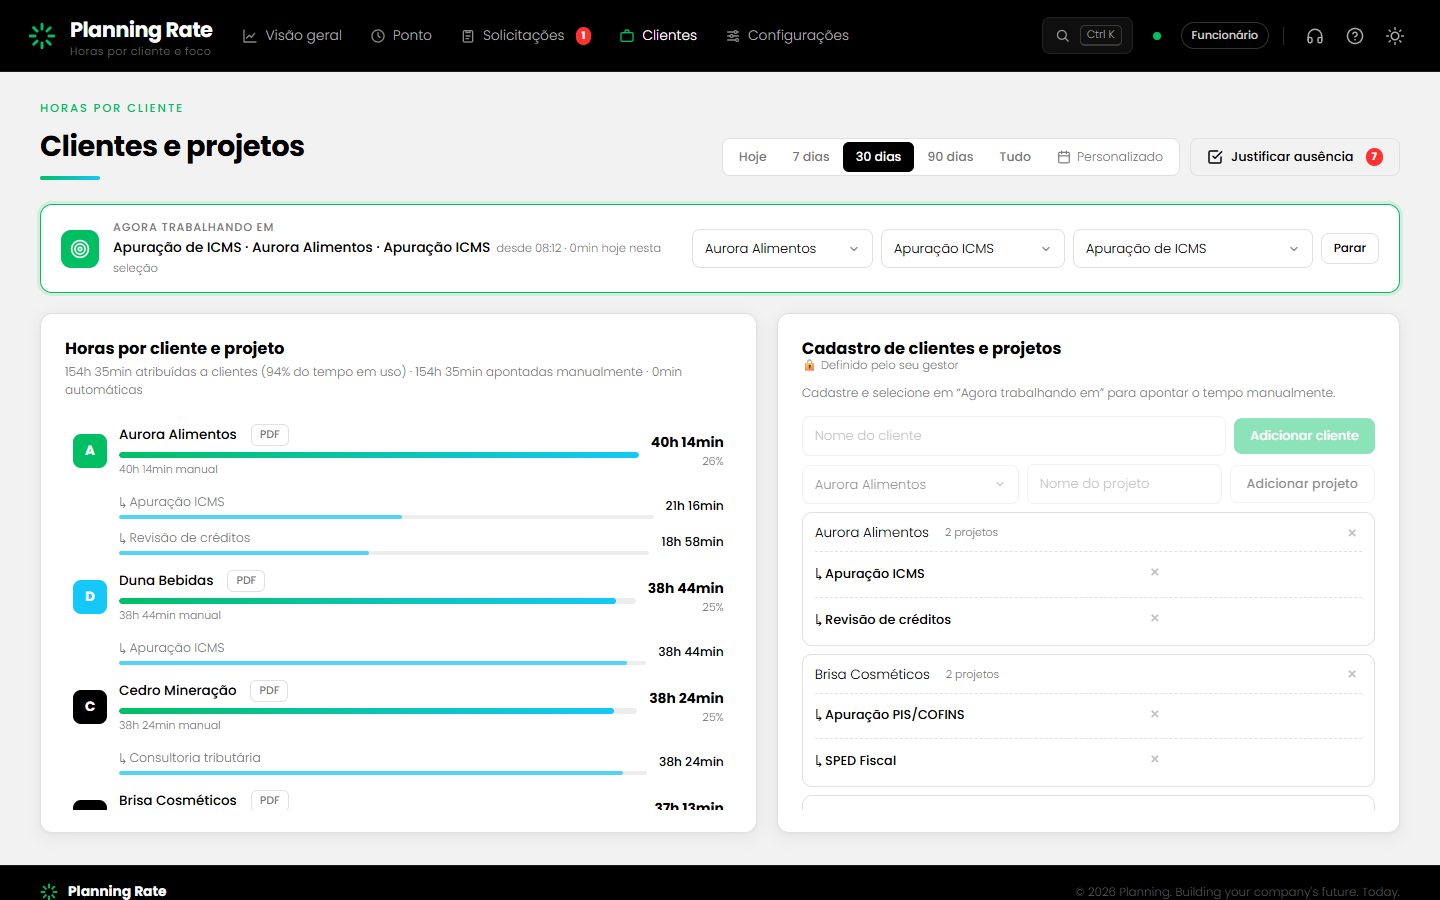Click the Parar button

tap(1349, 248)
